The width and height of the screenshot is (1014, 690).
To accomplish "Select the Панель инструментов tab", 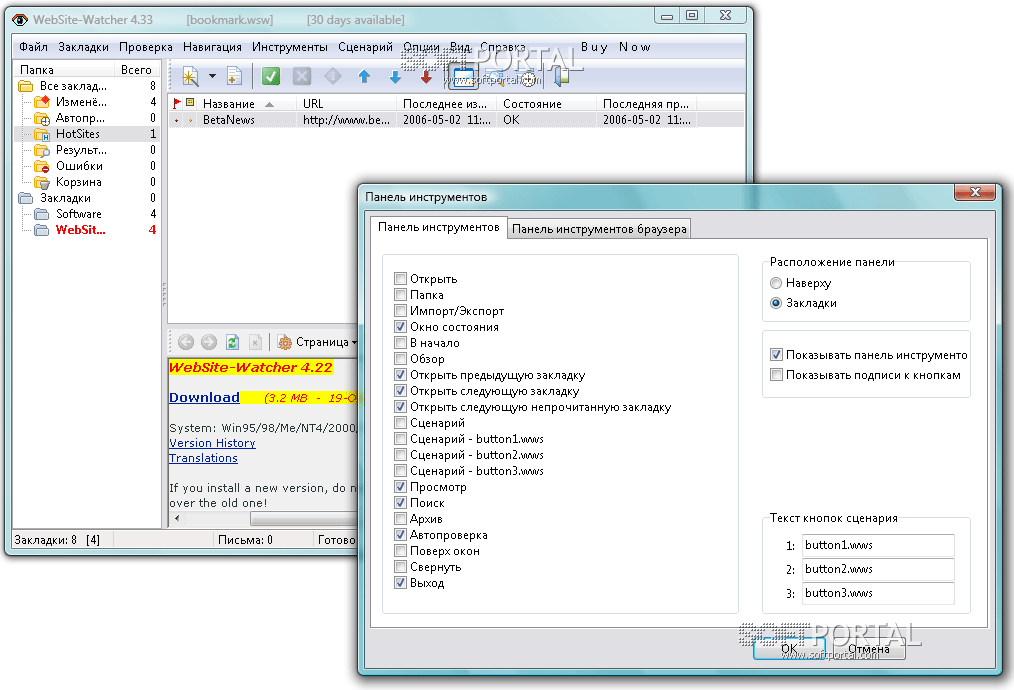I will click(438, 227).
